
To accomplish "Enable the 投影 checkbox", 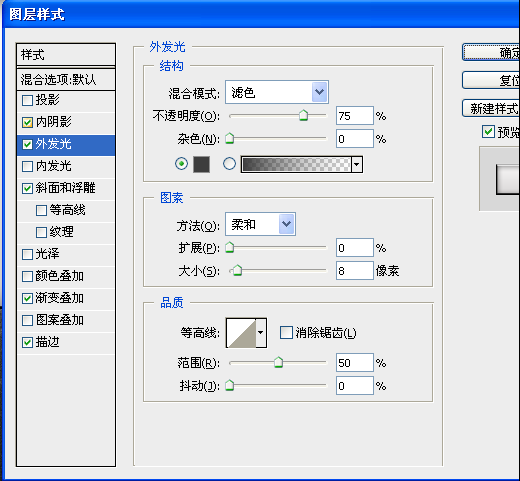I will point(27,100).
